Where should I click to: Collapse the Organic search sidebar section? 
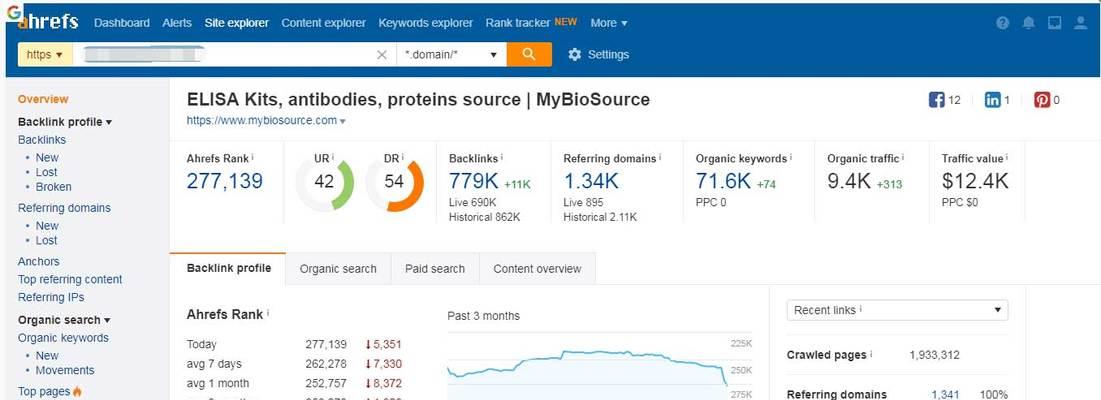pyautogui.click(x=64, y=320)
